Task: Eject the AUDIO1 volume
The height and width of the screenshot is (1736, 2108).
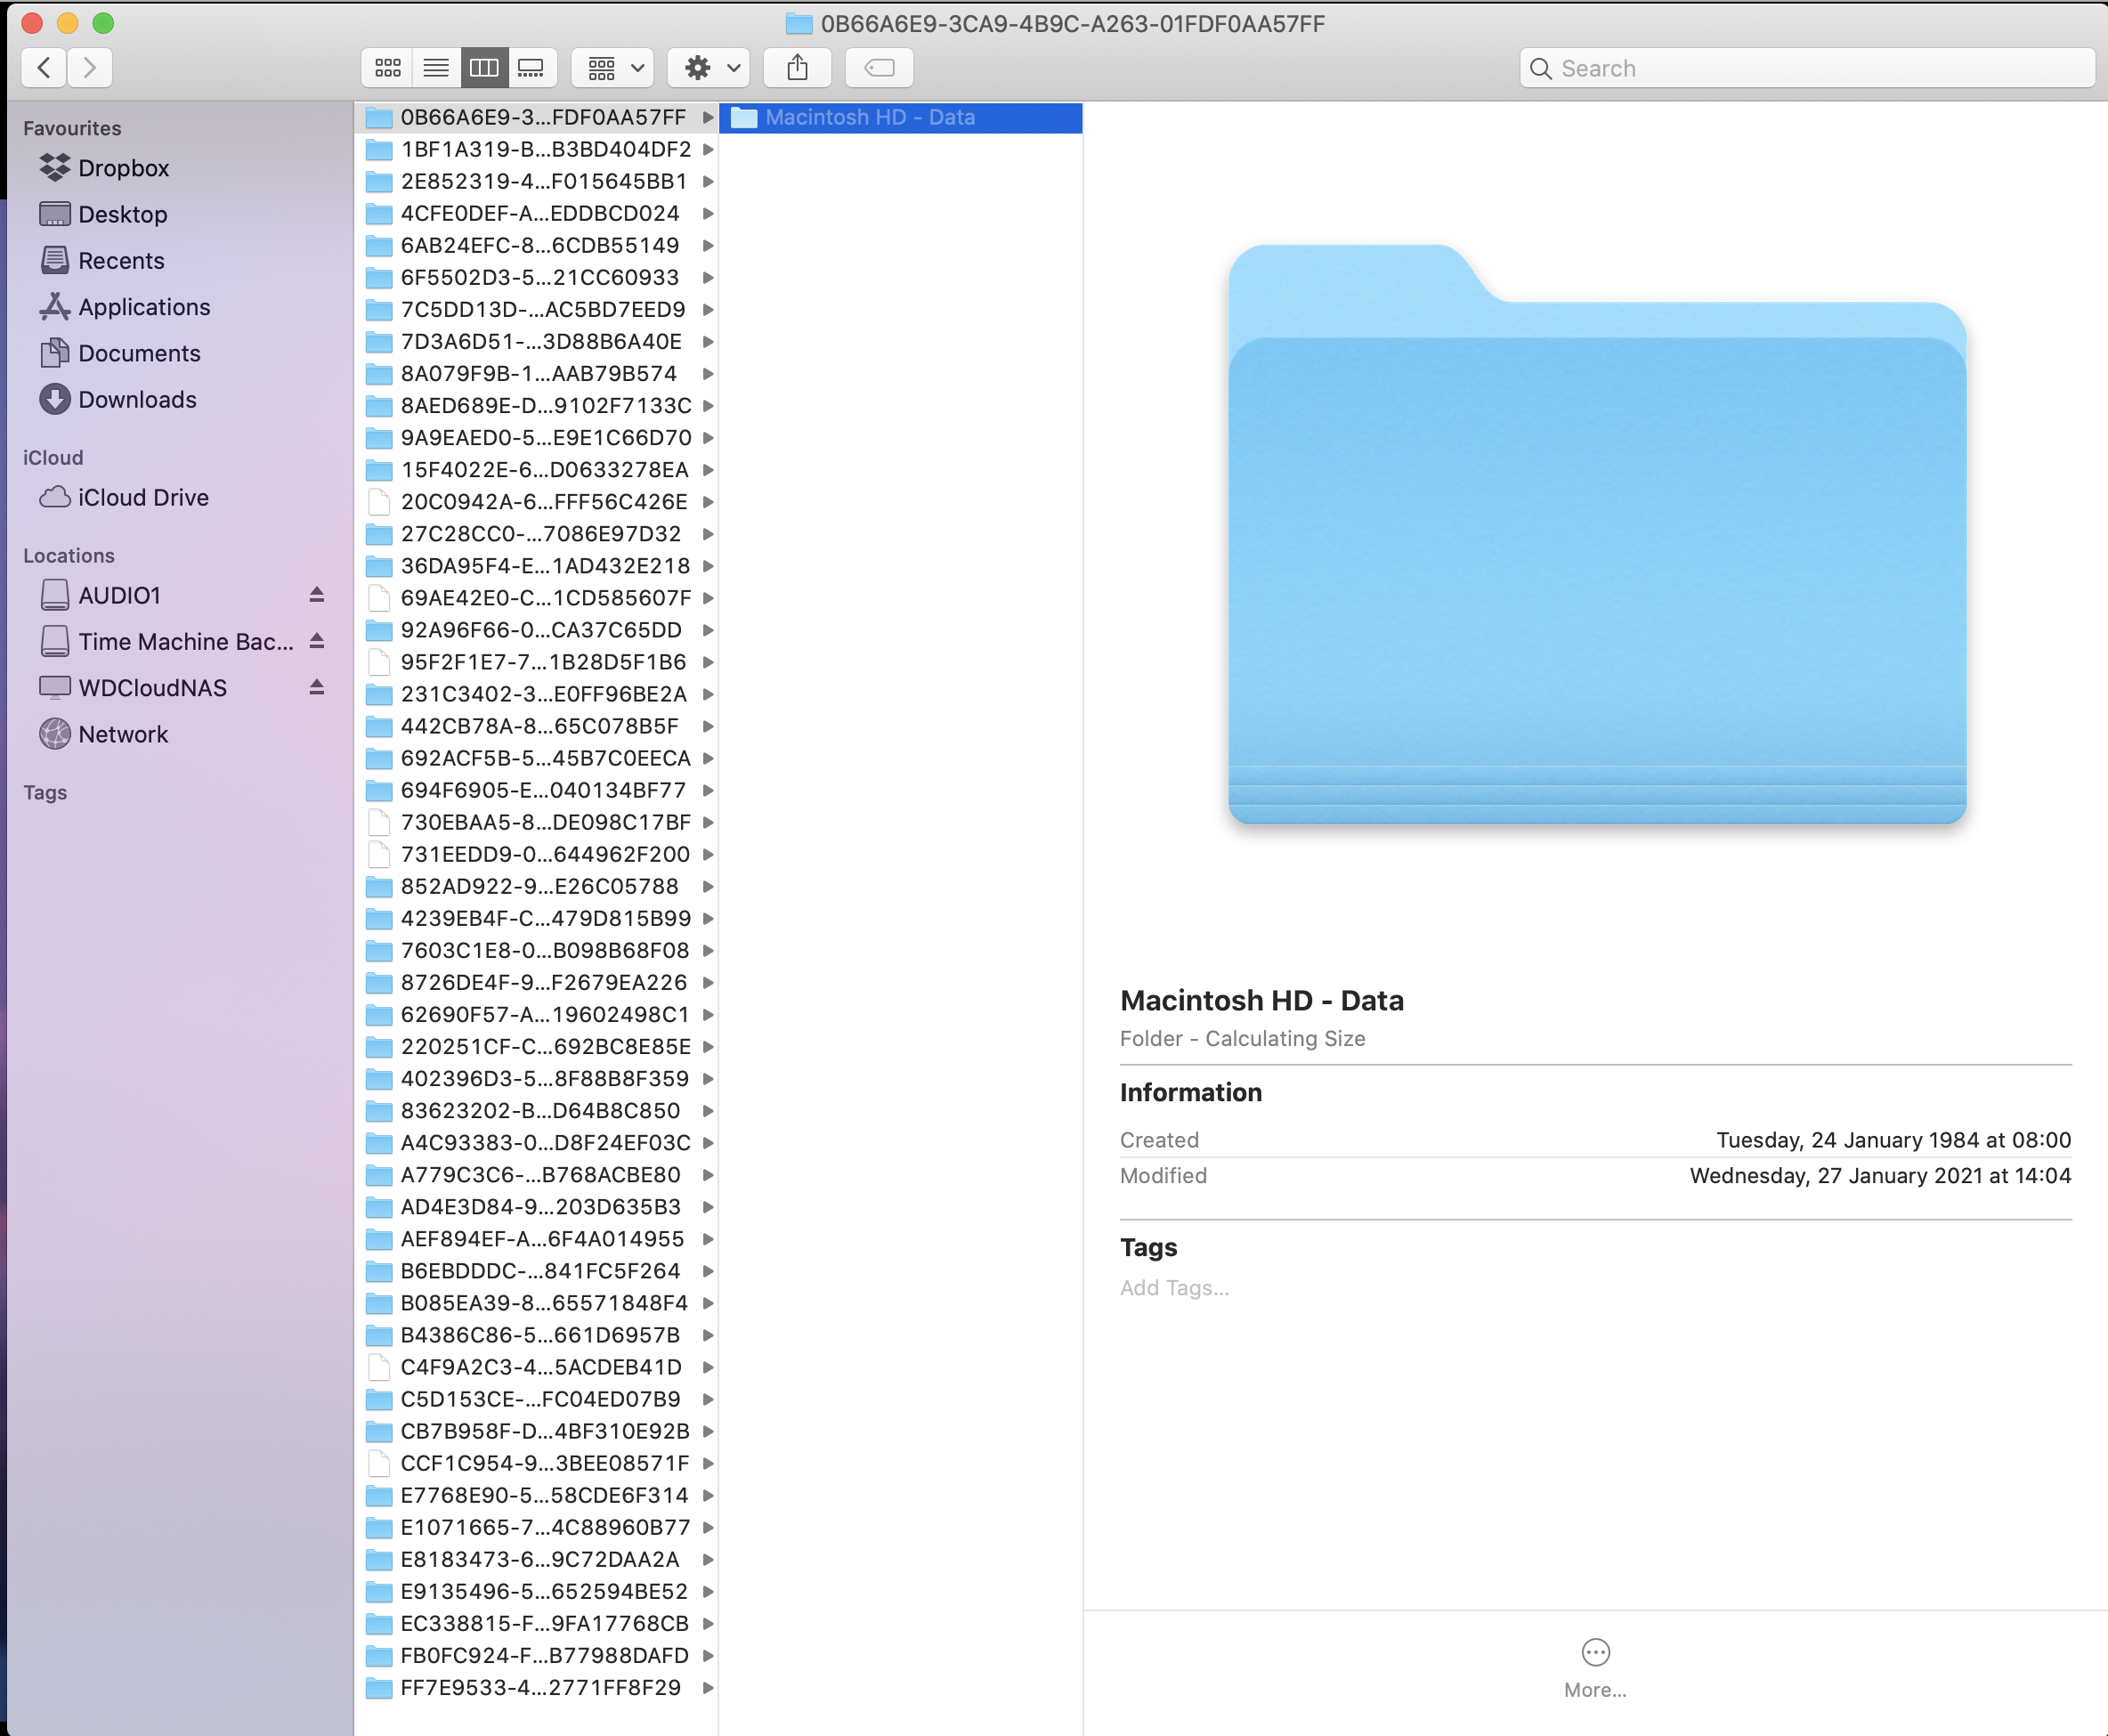Action: (316, 595)
